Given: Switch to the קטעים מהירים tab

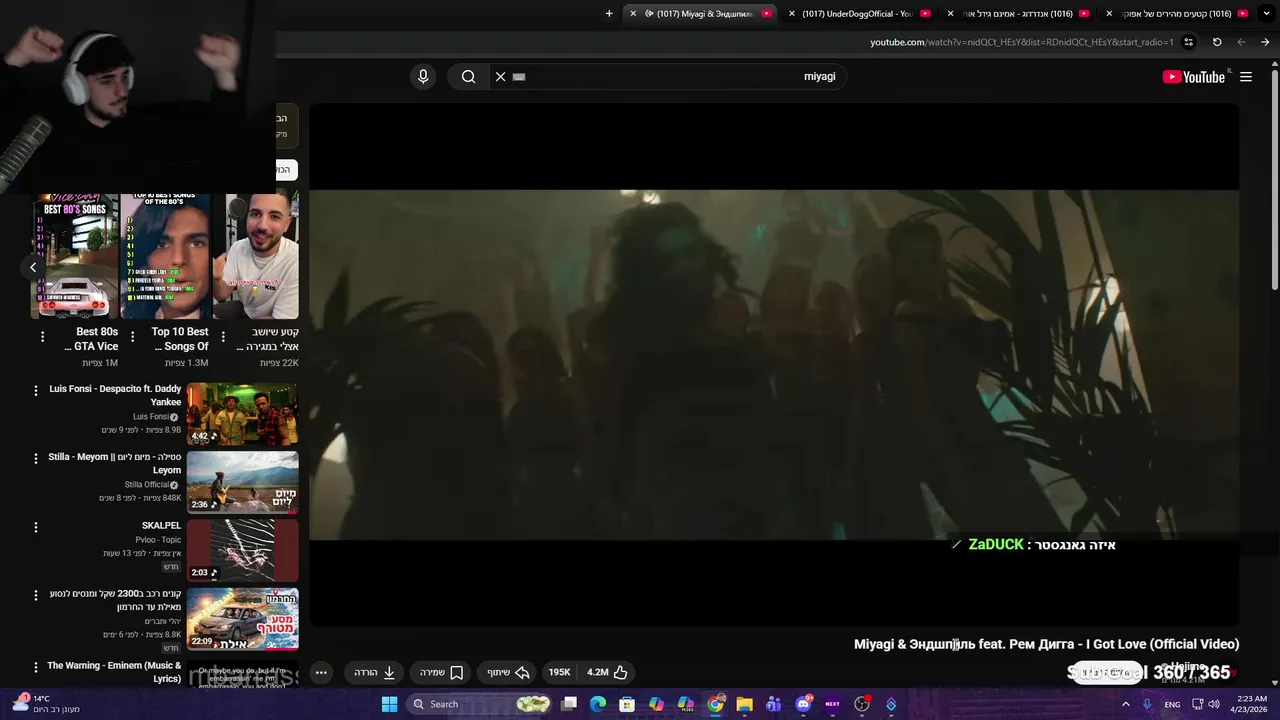Looking at the screenshot, I should (1178, 13).
